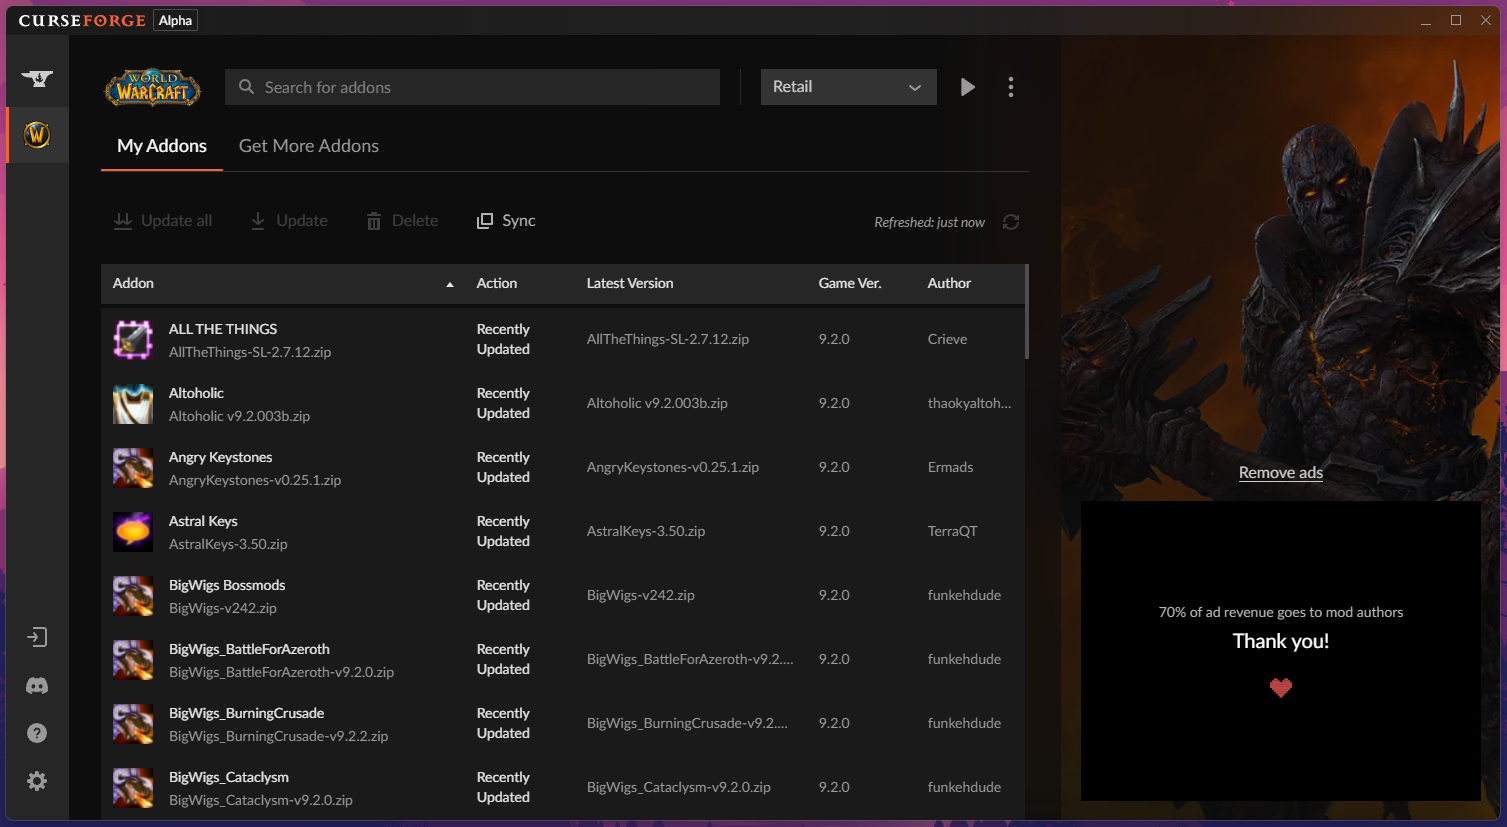Click the heart icon in ad panel
This screenshot has width=1507, height=827.
pos(1281,687)
